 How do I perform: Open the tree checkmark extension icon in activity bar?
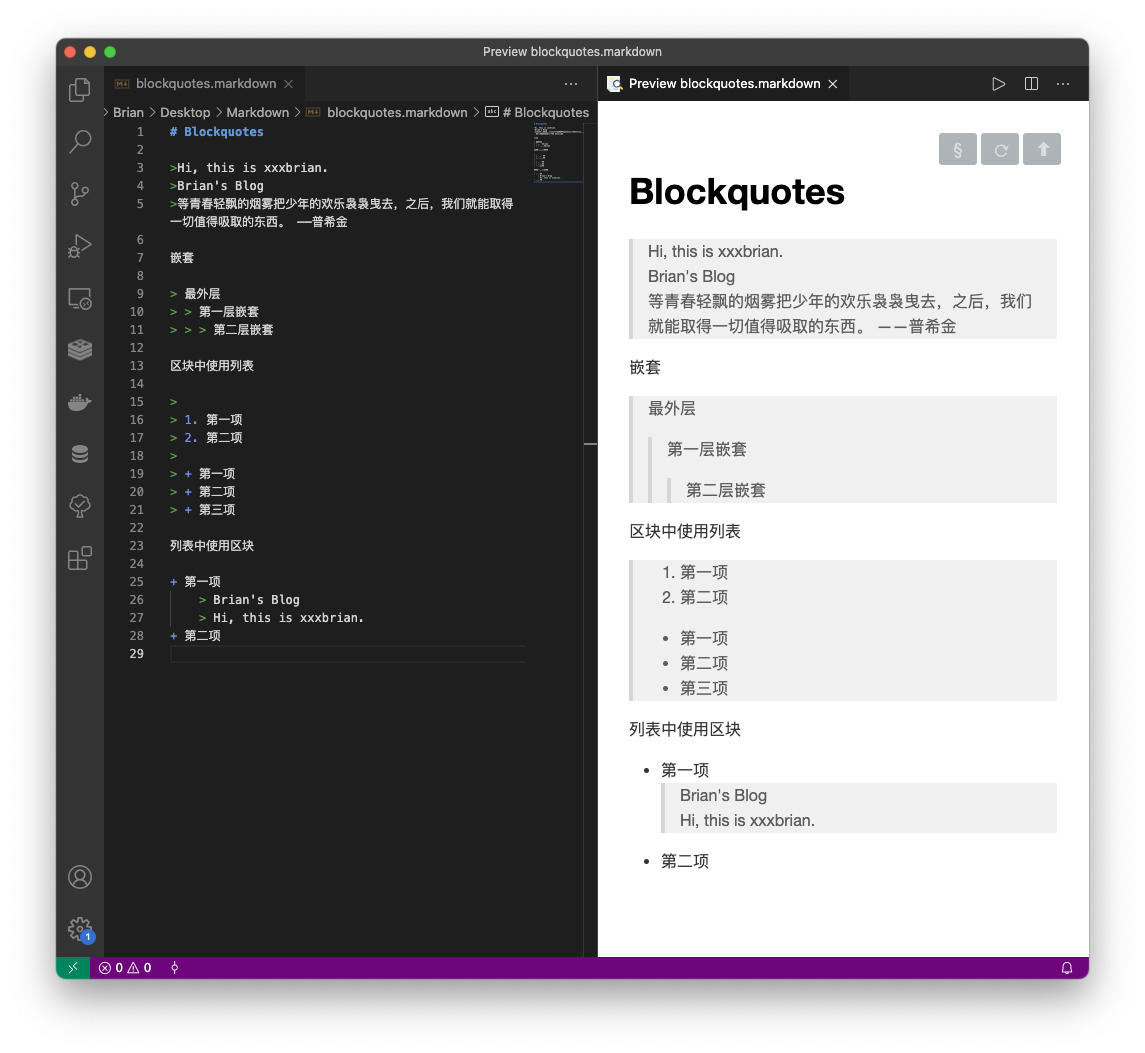(80, 506)
